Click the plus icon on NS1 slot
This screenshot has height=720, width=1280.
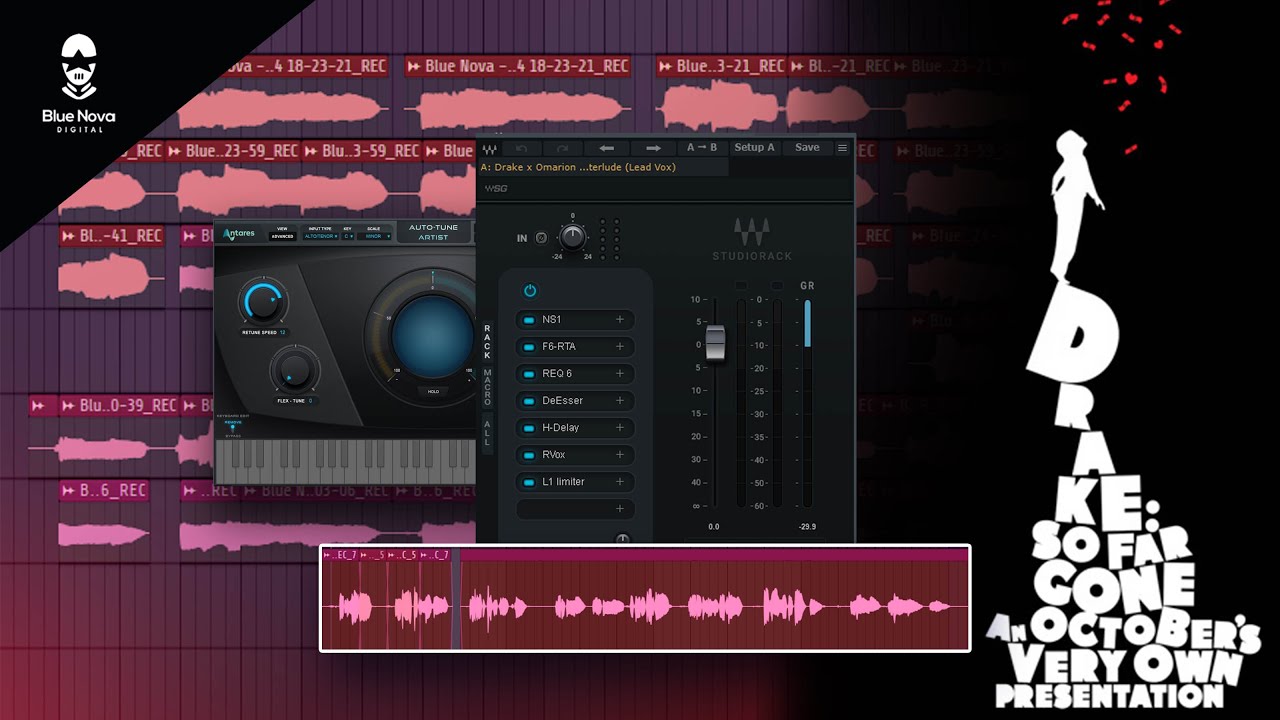pyautogui.click(x=620, y=320)
